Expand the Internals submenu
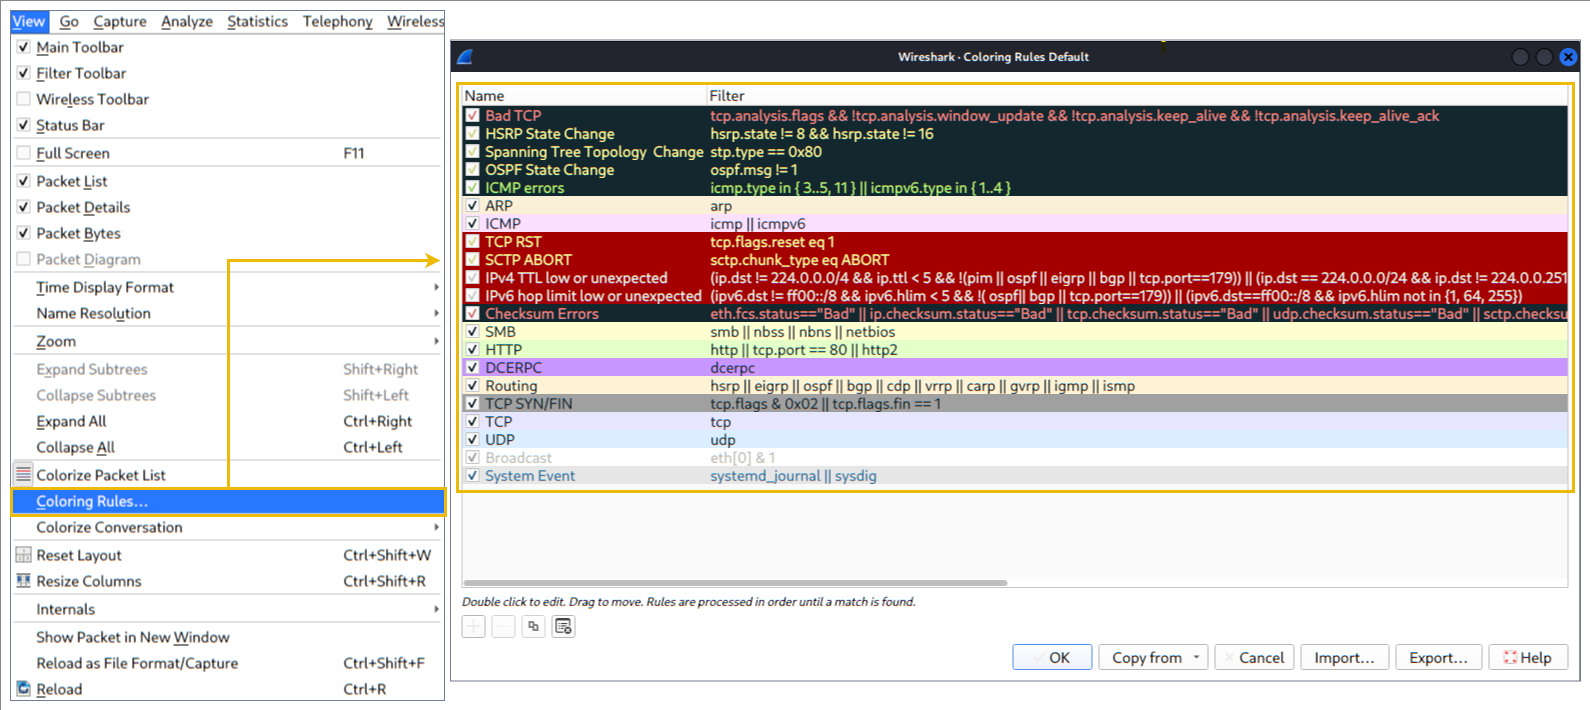Screen dimensions: 1590x710 tap(227, 609)
